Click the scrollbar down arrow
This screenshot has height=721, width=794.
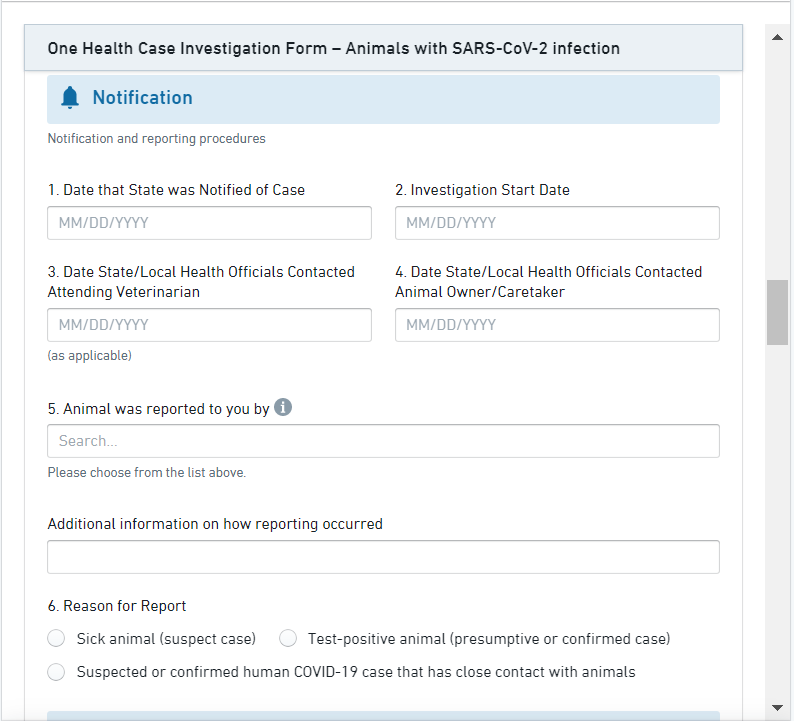tap(777, 708)
